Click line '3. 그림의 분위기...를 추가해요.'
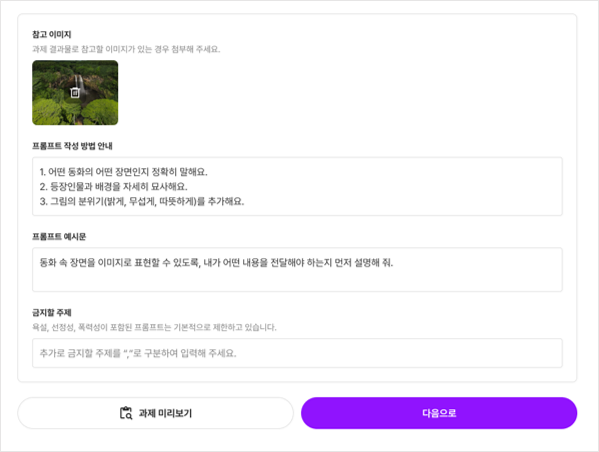599x452 pixels. (x=142, y=201)
